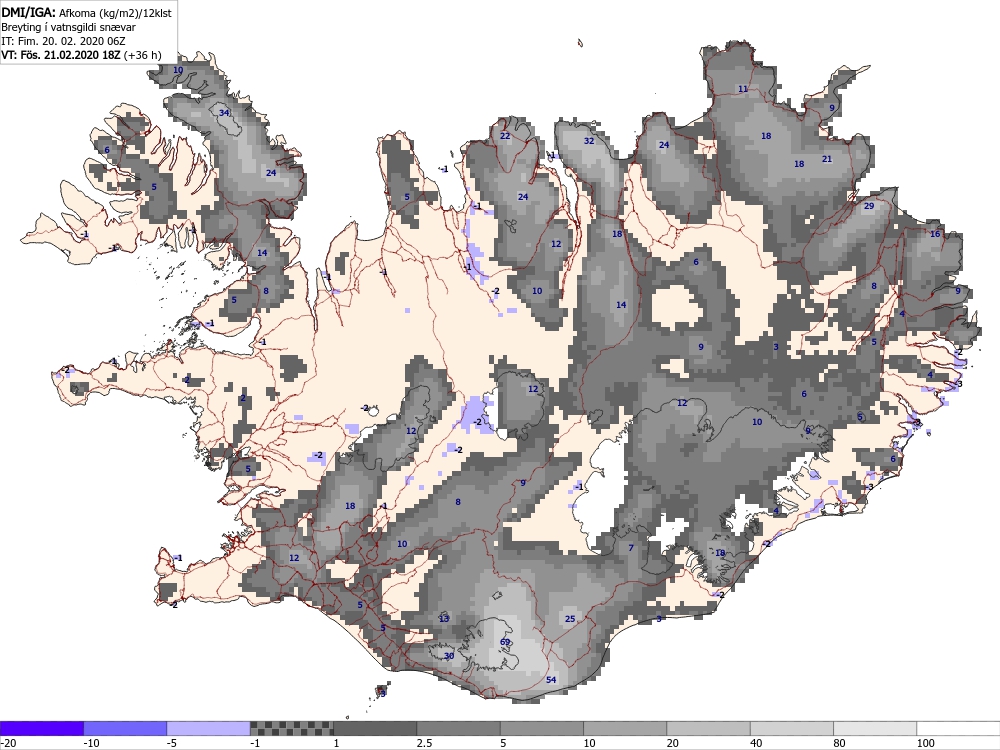
Task: Click the dark purple -20 to -10 legend swatch
Action: click(x=41, y=728)
